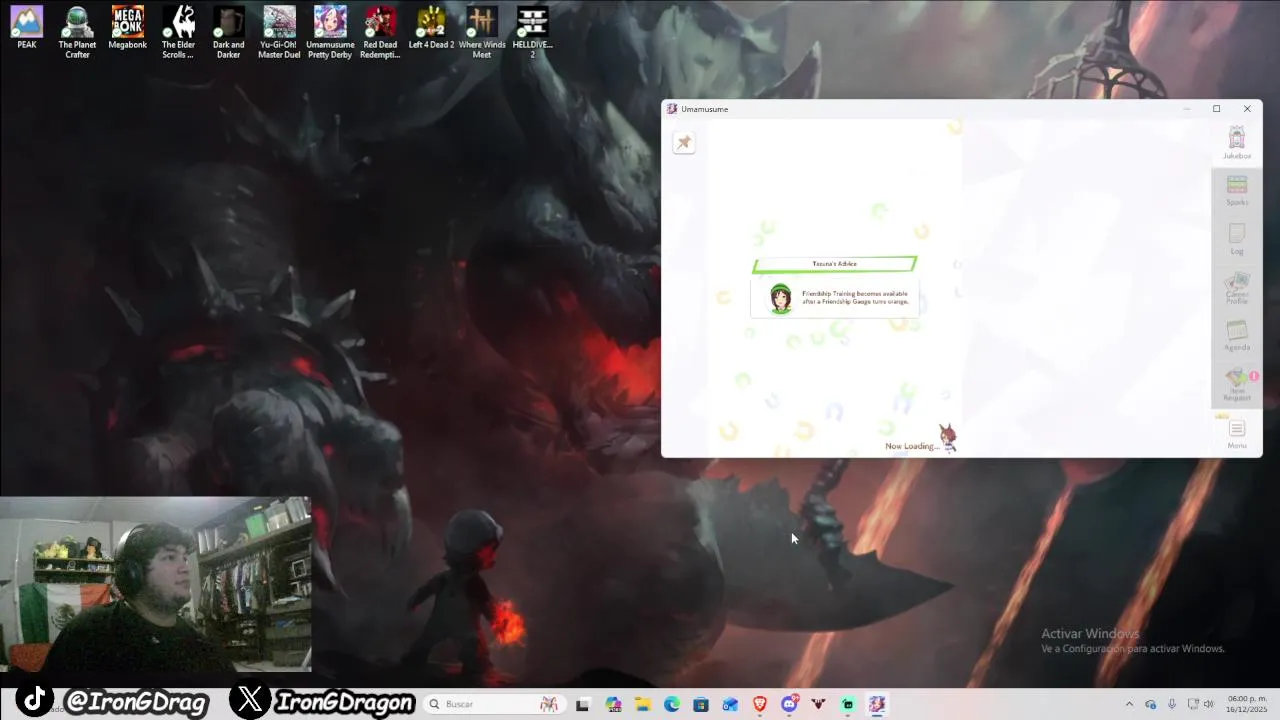Open the Copilot taskbar icon

613,704
